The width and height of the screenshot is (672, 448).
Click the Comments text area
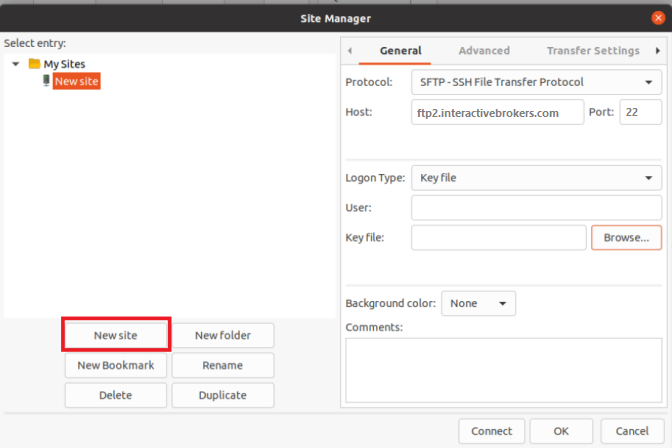[x=504, y=370]
